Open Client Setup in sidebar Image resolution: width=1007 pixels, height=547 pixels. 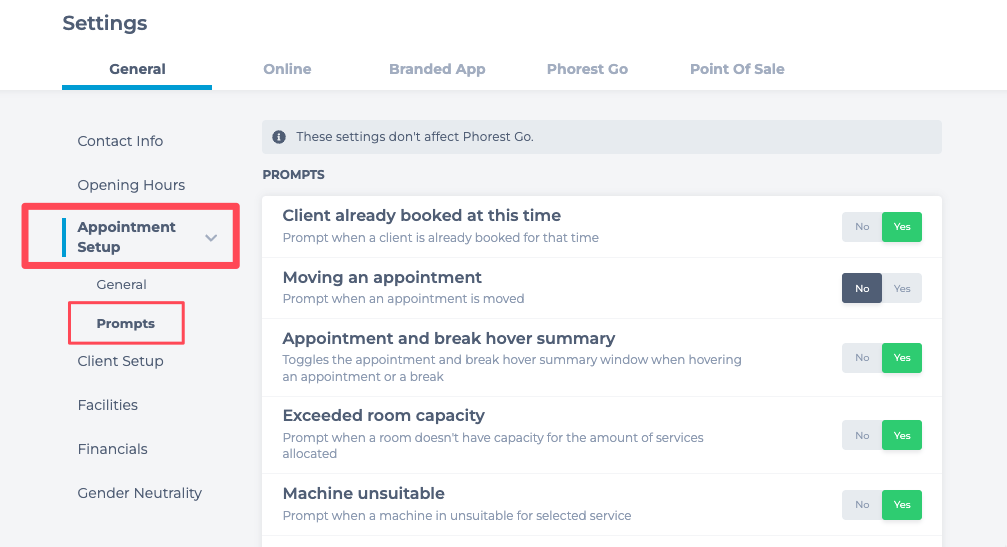tap(120, 361)
